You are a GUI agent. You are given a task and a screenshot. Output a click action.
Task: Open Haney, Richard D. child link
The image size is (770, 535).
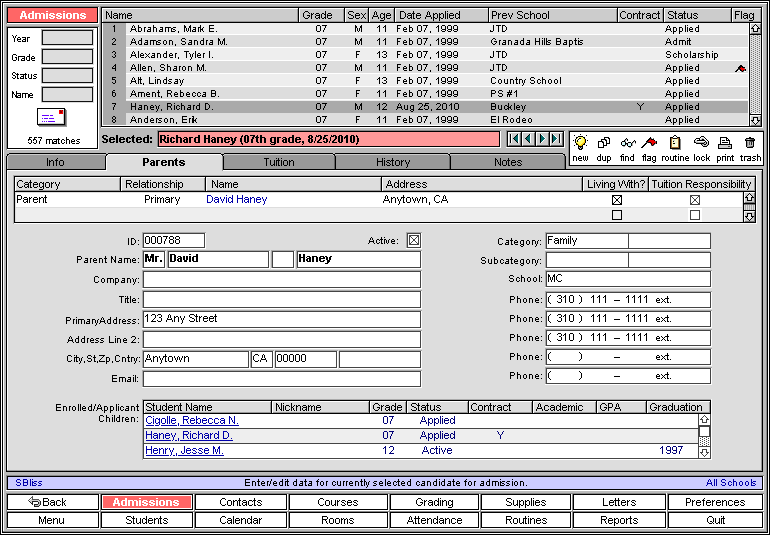click(x=189, y=435)
